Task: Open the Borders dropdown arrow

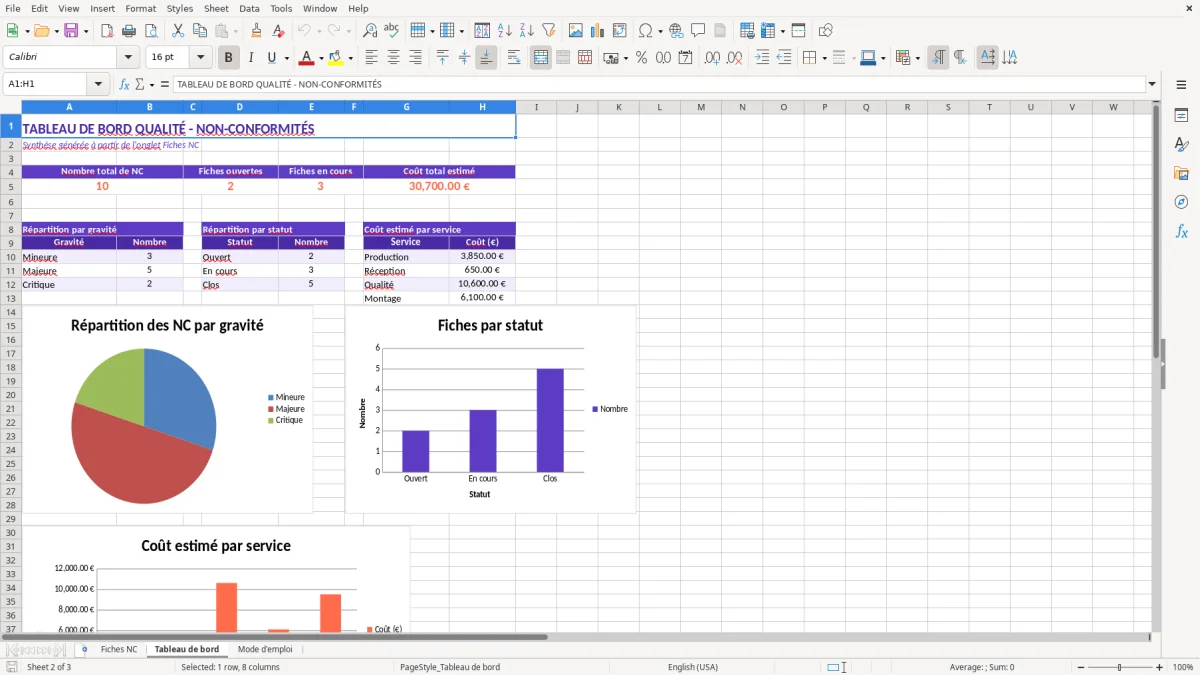Action: coord(823,58)
